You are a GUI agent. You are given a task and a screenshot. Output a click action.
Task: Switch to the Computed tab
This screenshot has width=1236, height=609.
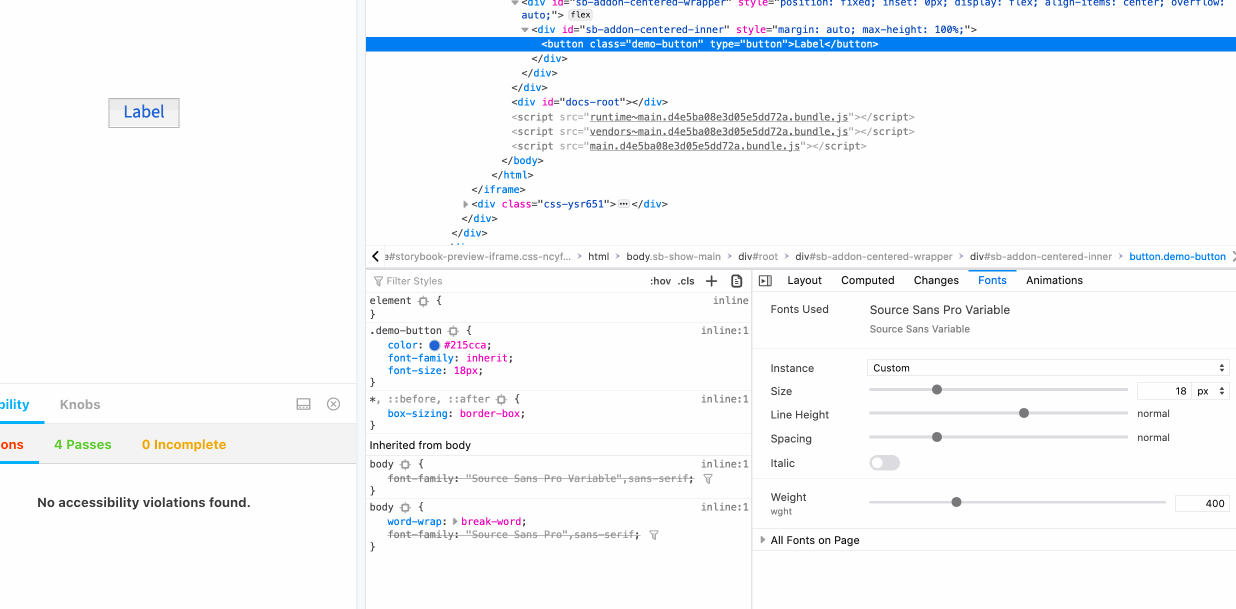868,281
